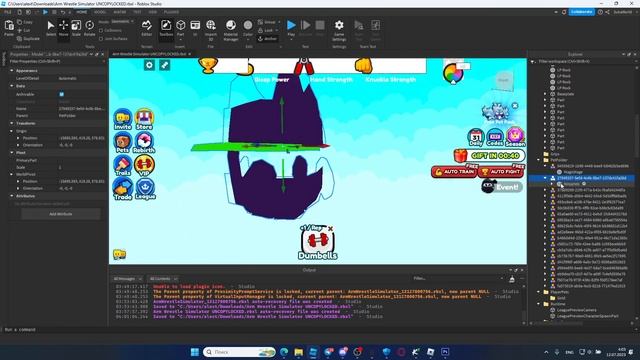This screenshot has height=360, width=640.
Task: Click the Dumbells tool slot
Action: coord(318,243)
